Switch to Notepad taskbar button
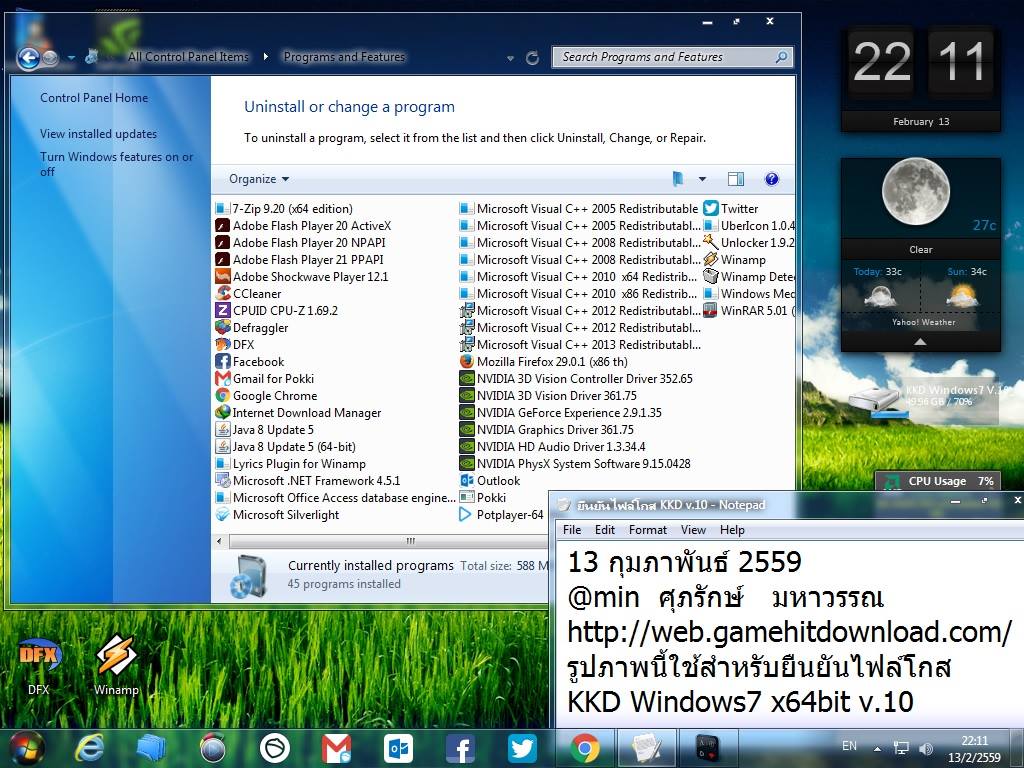1024x768 pixels. point(645,748)
